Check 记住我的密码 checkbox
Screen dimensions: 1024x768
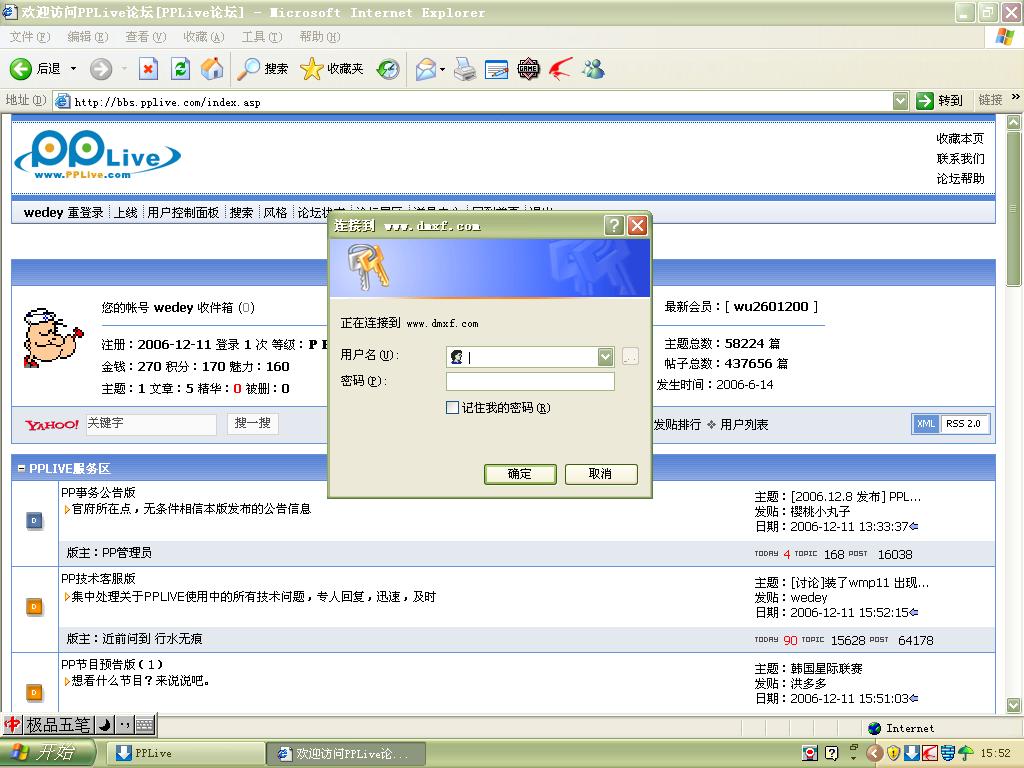point(452,408)
